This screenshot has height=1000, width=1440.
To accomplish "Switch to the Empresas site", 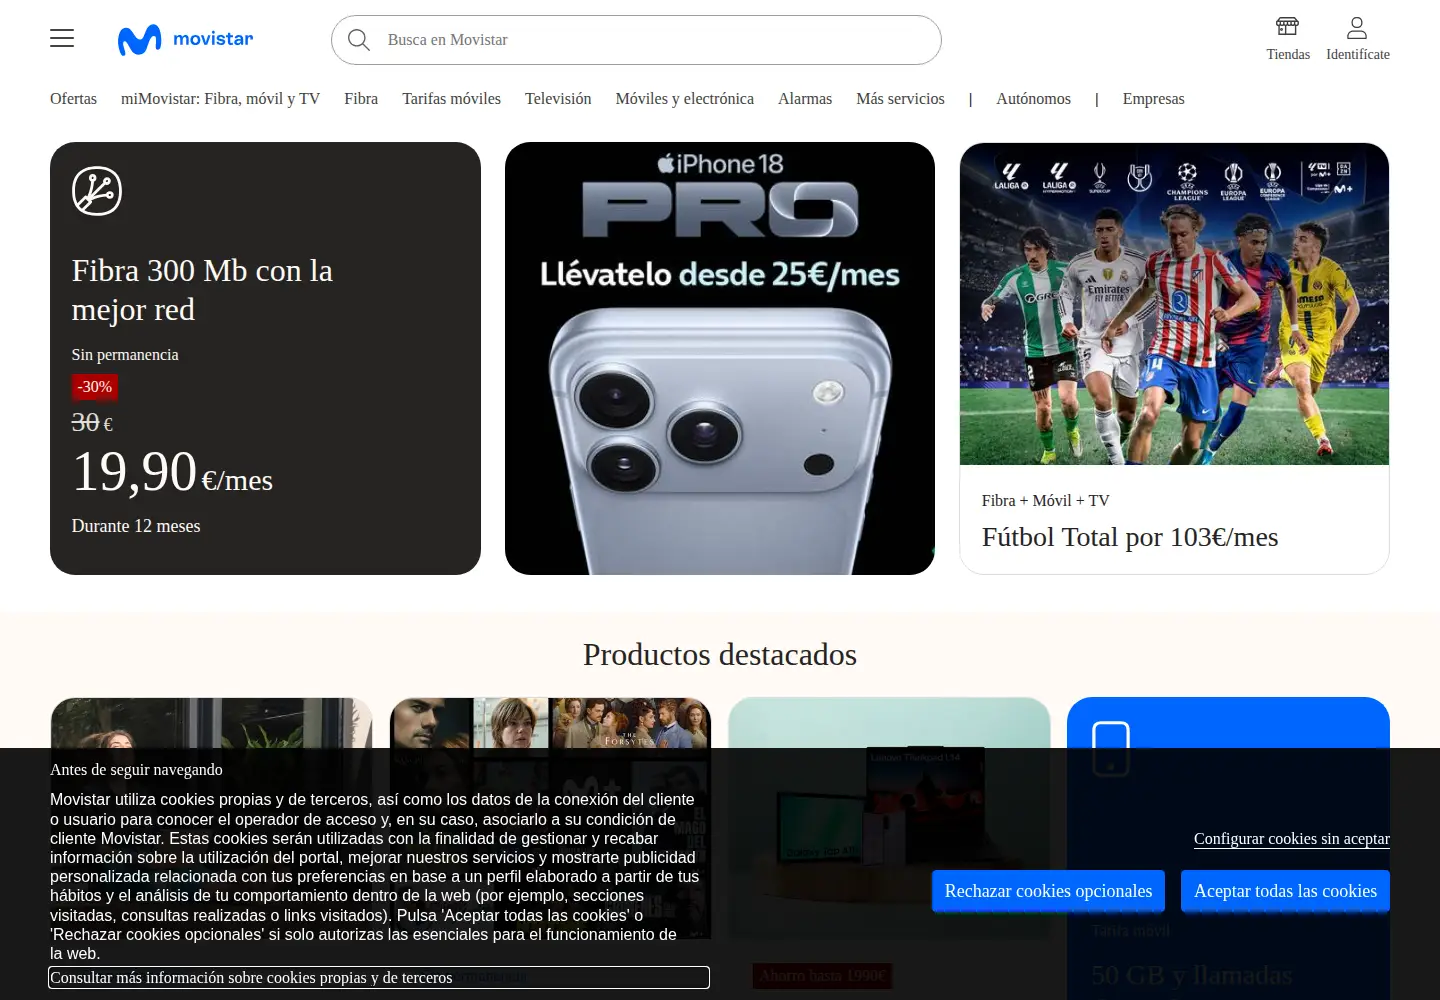I will 1153,99.
